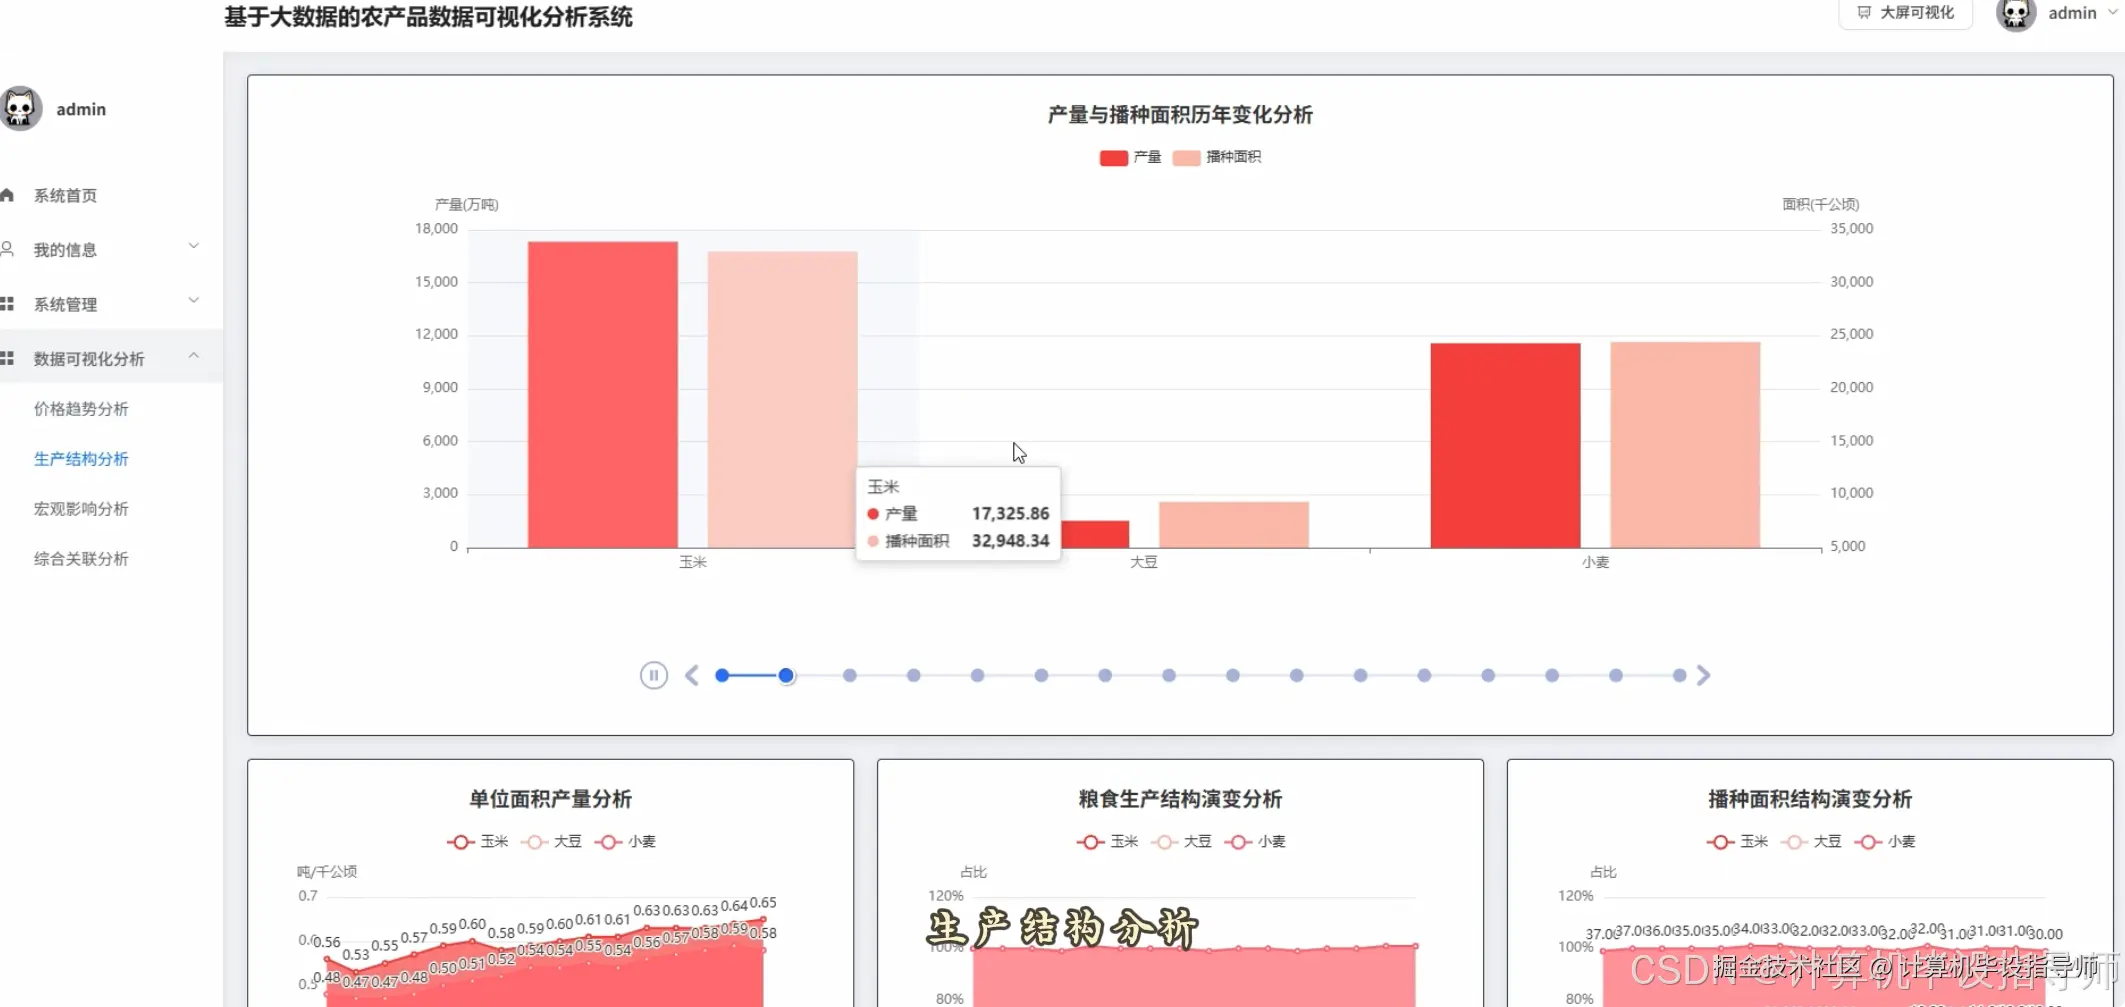The image size is (2125, 1007).
Task: Click the 32,948.34 tooltip value
Action: click(x=1010, y=541)
